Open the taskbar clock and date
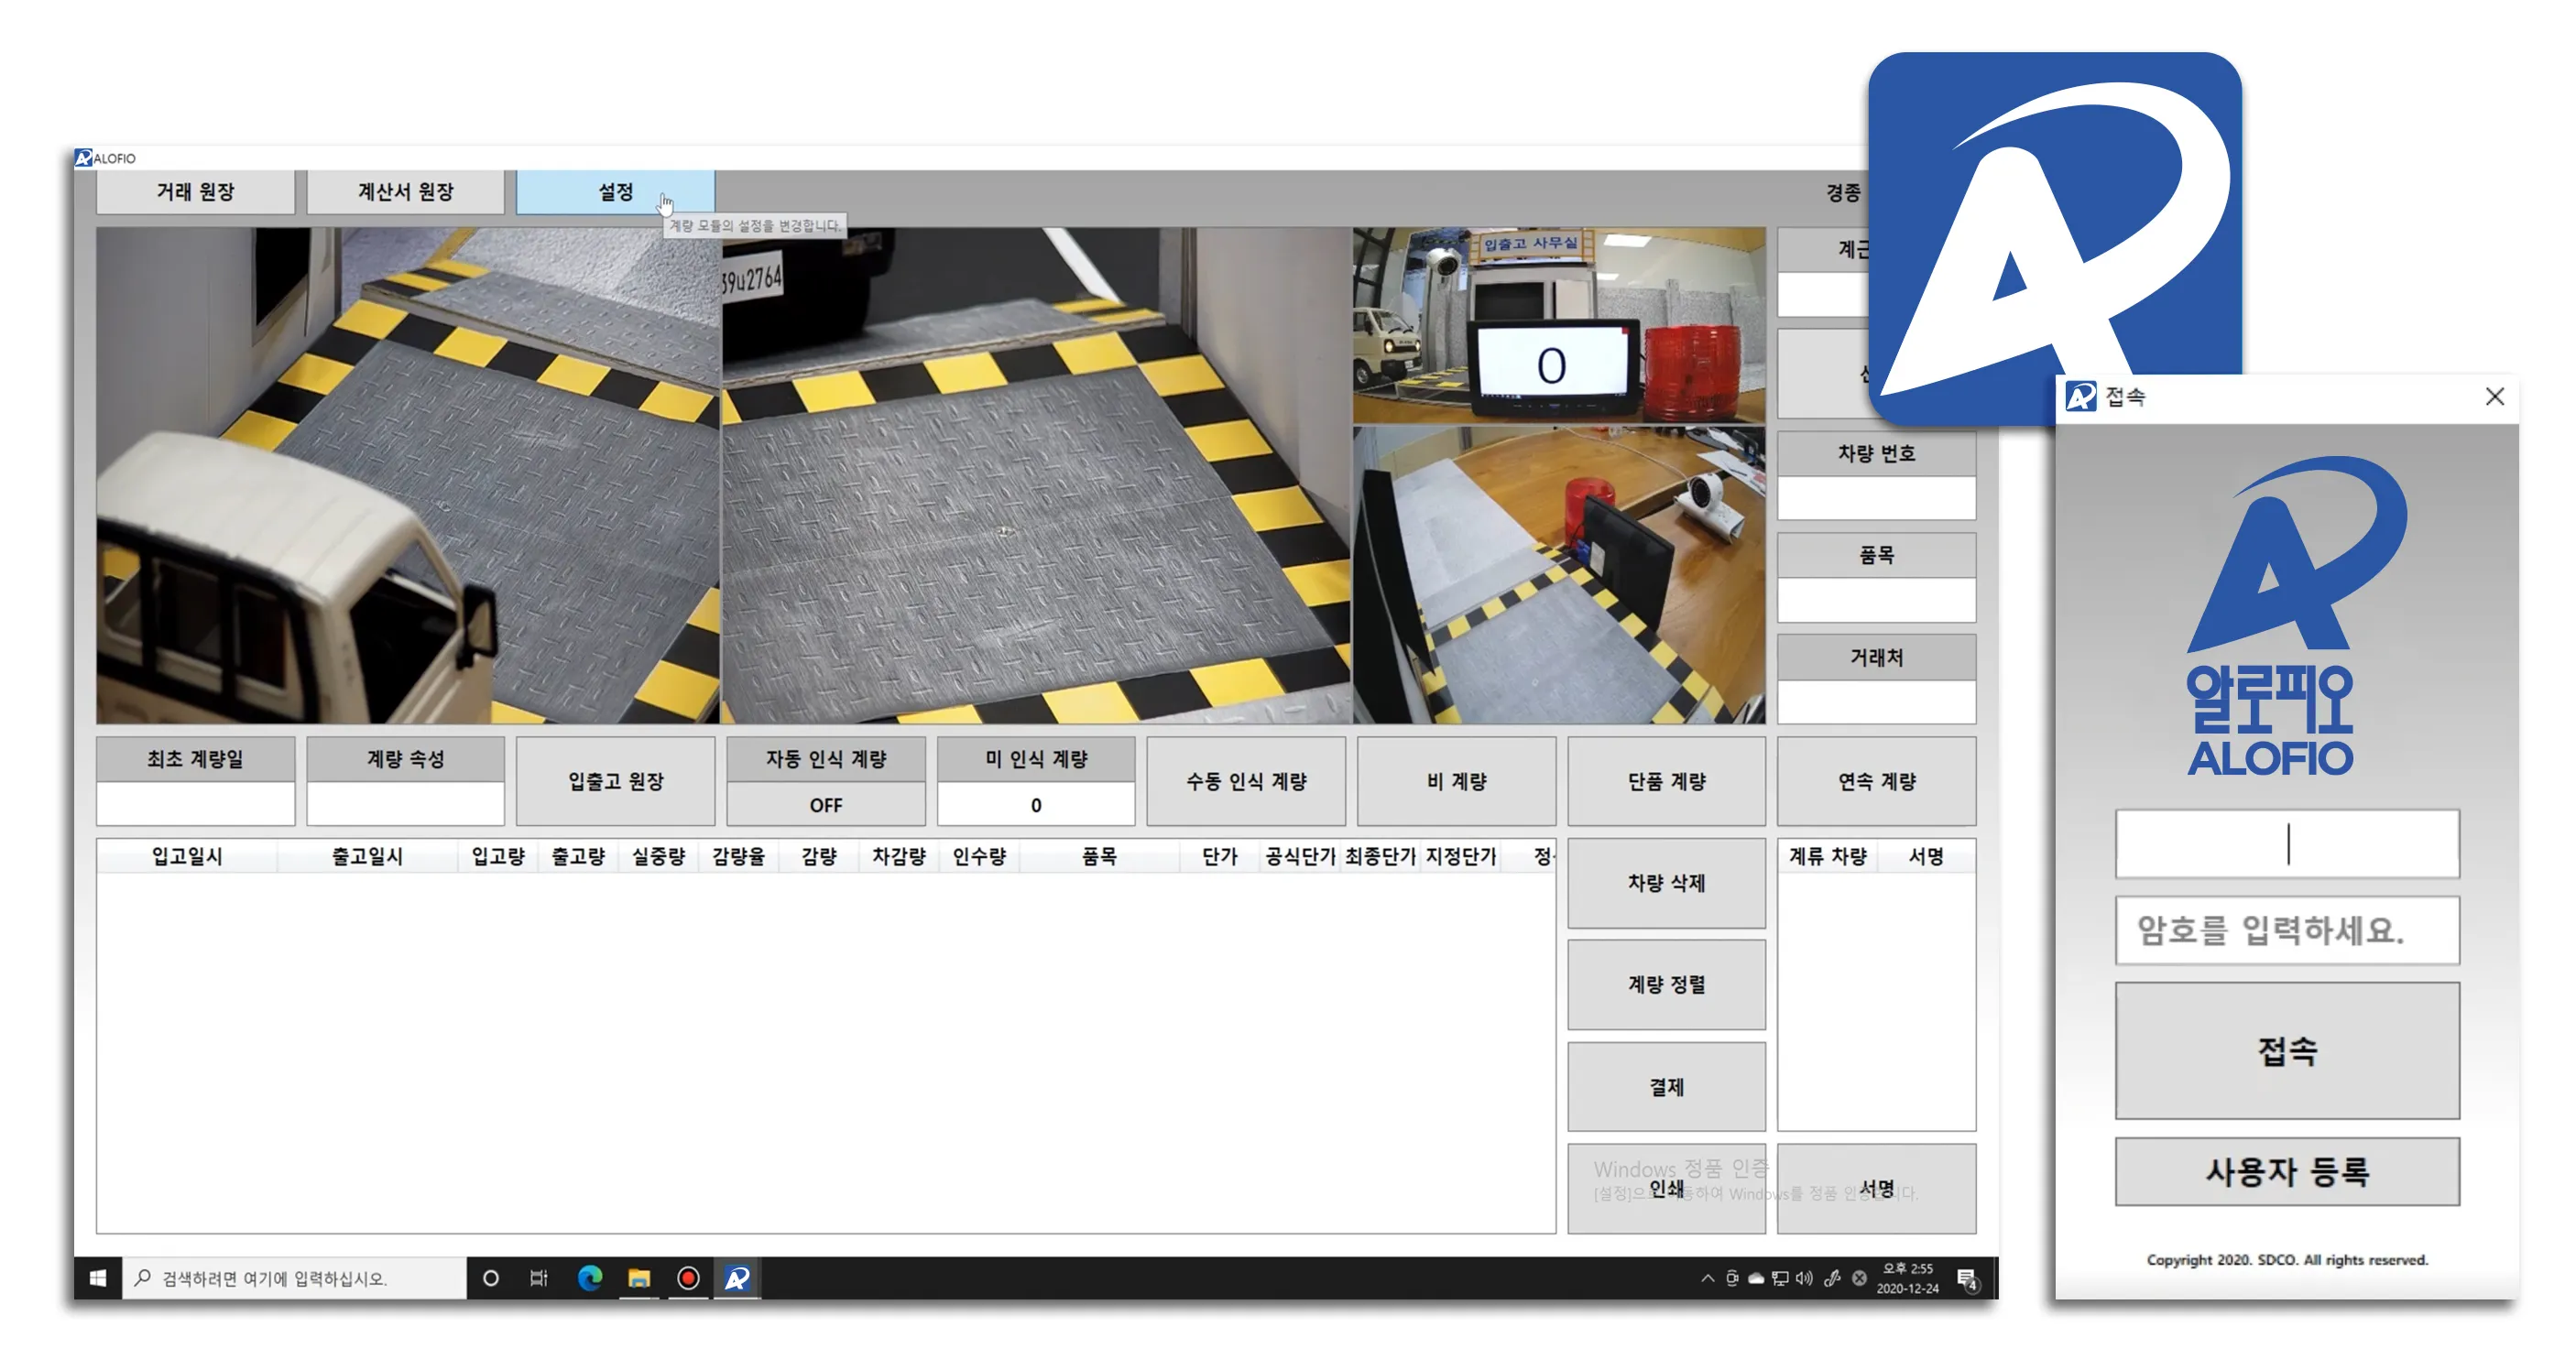Screen dimensions: 2576x1348 [x=1907, y=1278]
